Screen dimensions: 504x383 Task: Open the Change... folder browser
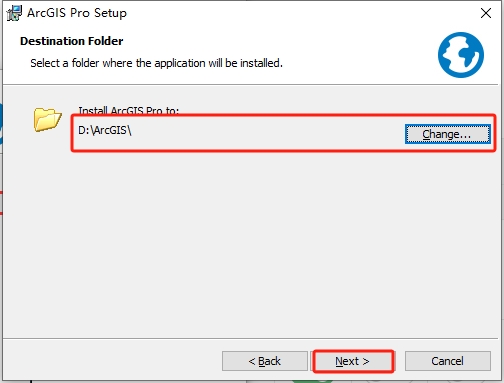pyautogui.click(x=447, y=134)
